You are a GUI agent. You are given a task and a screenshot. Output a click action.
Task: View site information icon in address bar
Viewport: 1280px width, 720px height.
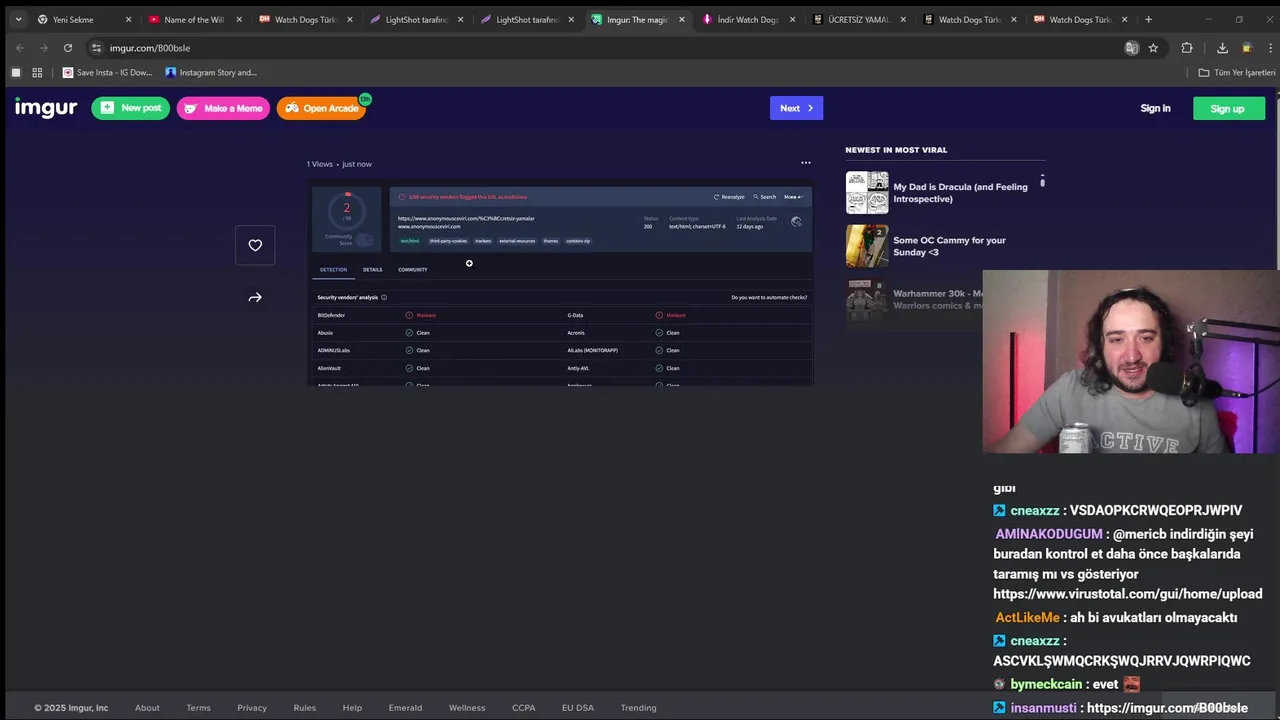96,48
